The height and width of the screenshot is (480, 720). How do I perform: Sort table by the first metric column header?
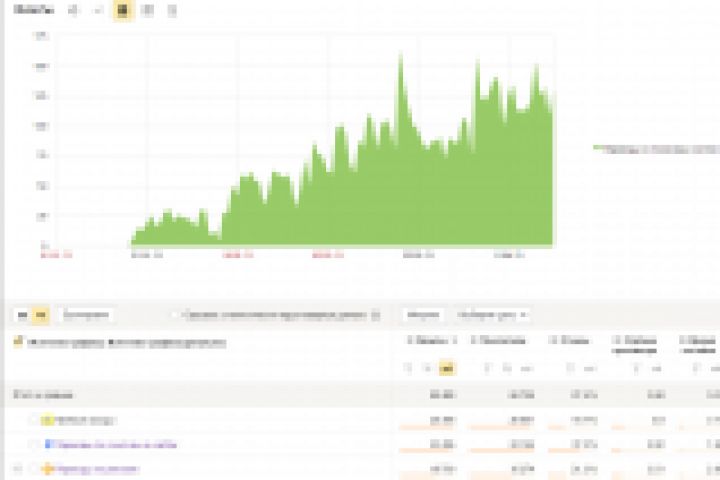click(432, 341)
